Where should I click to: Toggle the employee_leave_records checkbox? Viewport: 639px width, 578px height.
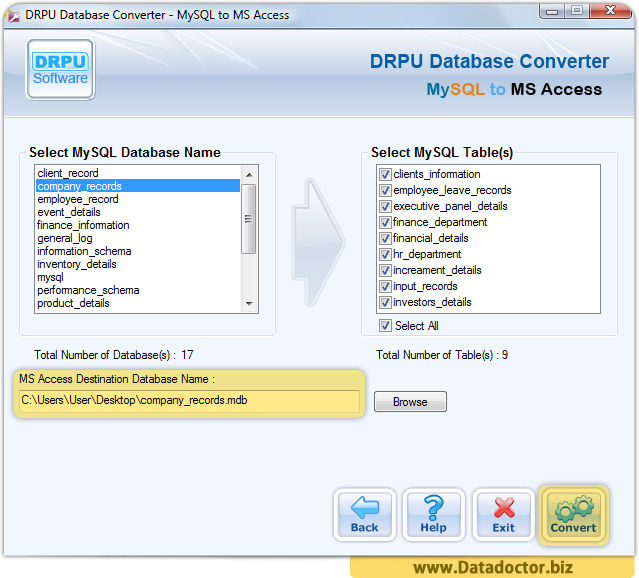(385, 190)
